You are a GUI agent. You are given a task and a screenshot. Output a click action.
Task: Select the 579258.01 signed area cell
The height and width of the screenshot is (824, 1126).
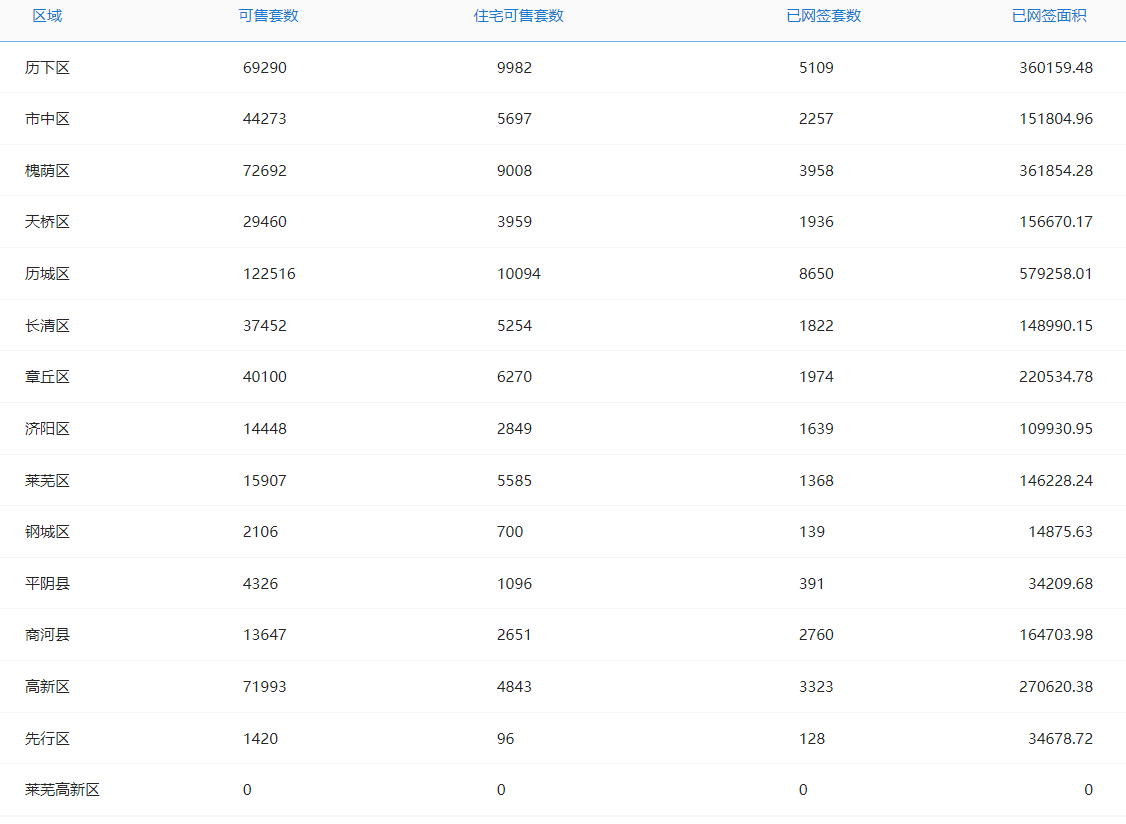click(1055, 274)
